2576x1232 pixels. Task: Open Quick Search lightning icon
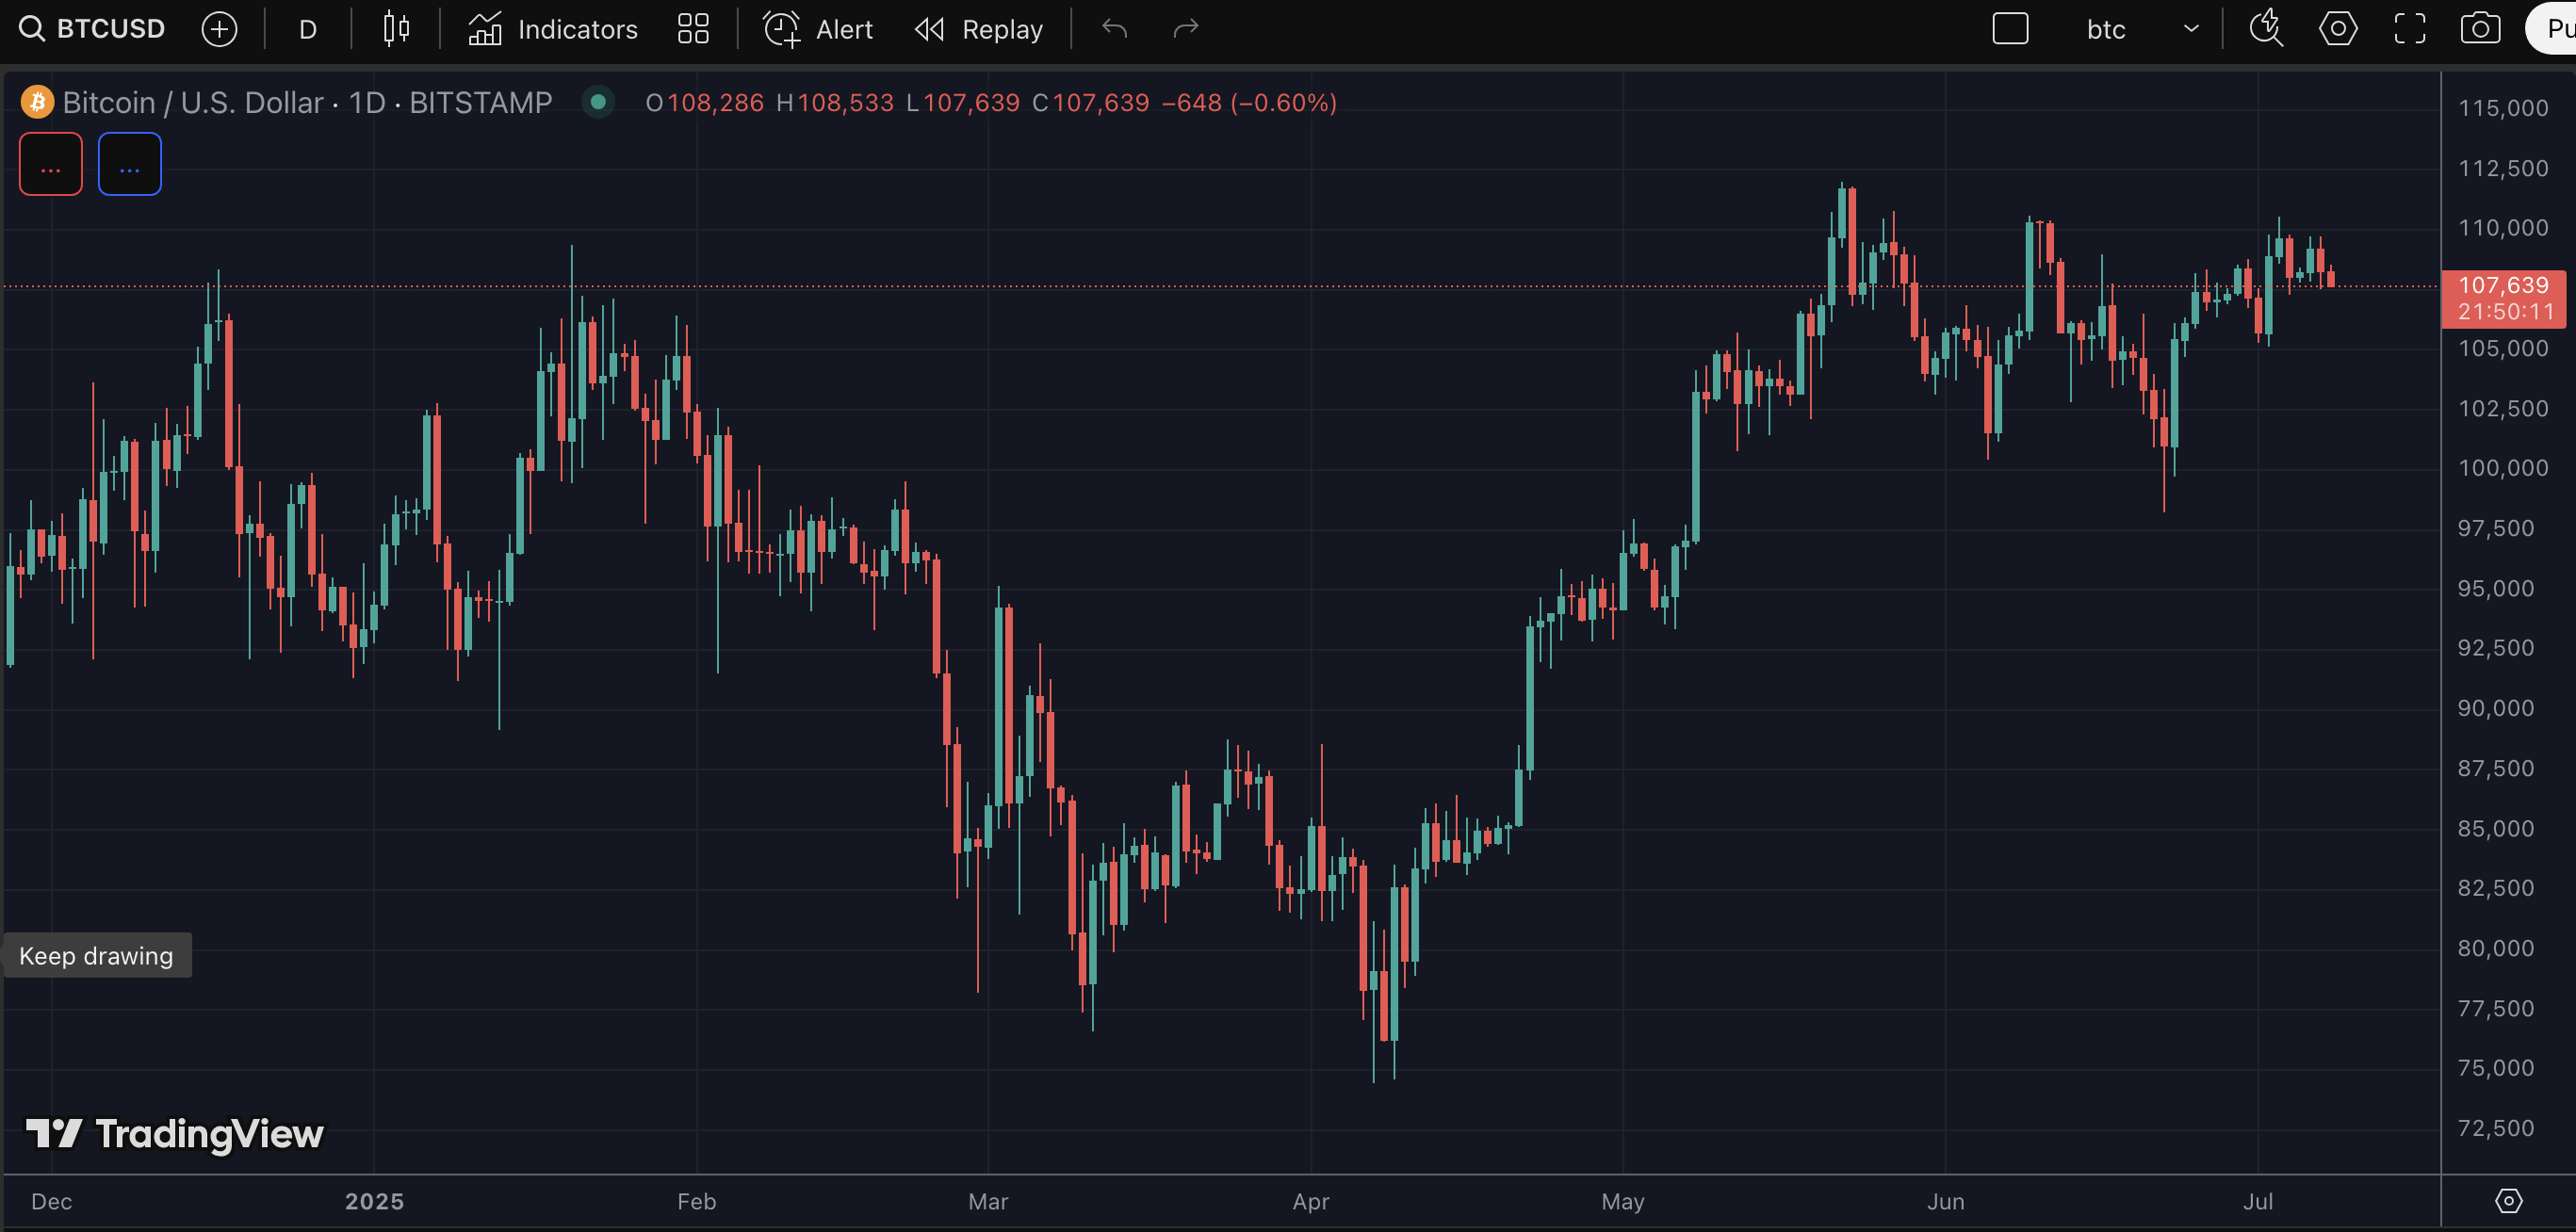pyautogui.click(x=2266, y=29)
